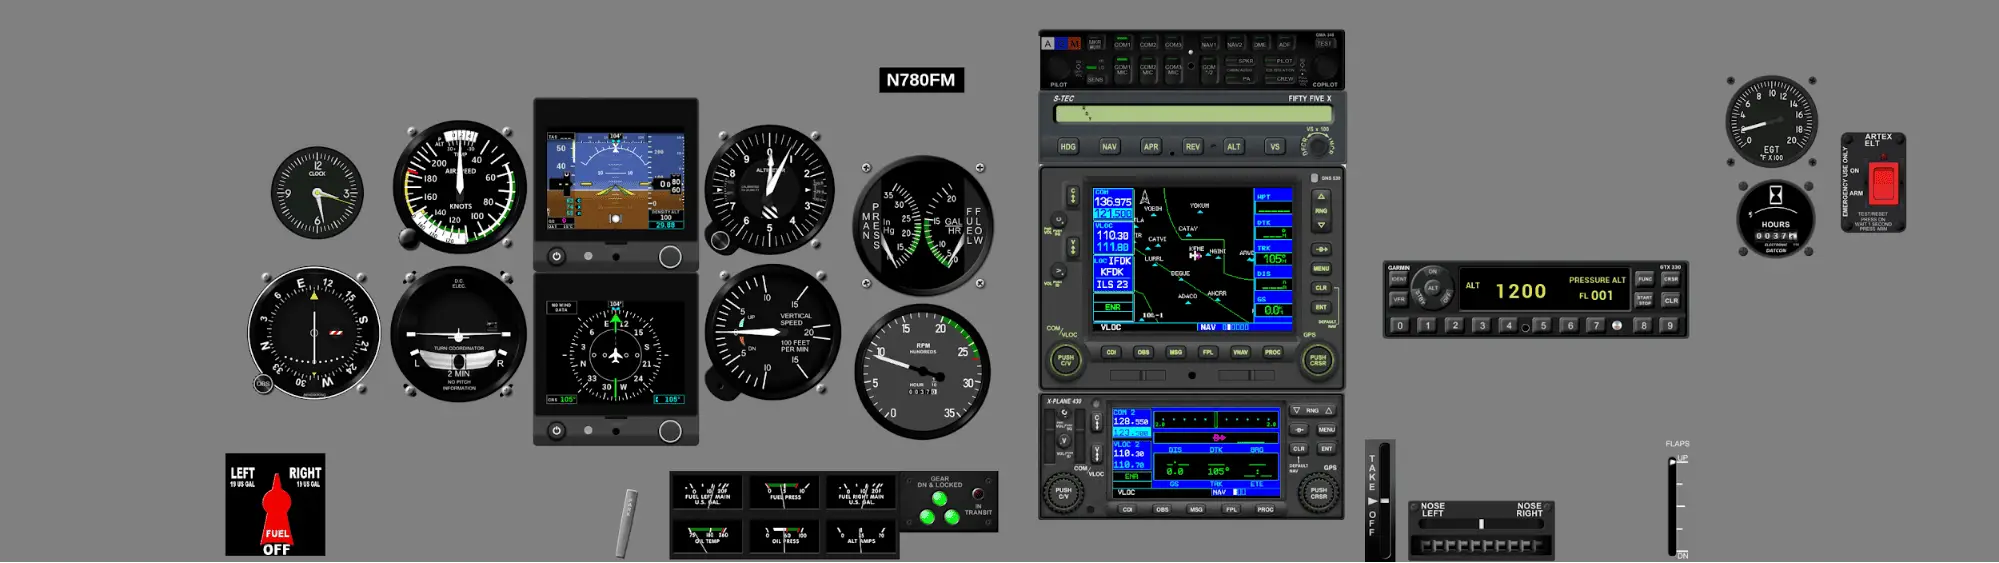Toggle COM1 MIC on the audio panel
Viewport: 1999px width, 563px height.
[x=1123, y=68]
